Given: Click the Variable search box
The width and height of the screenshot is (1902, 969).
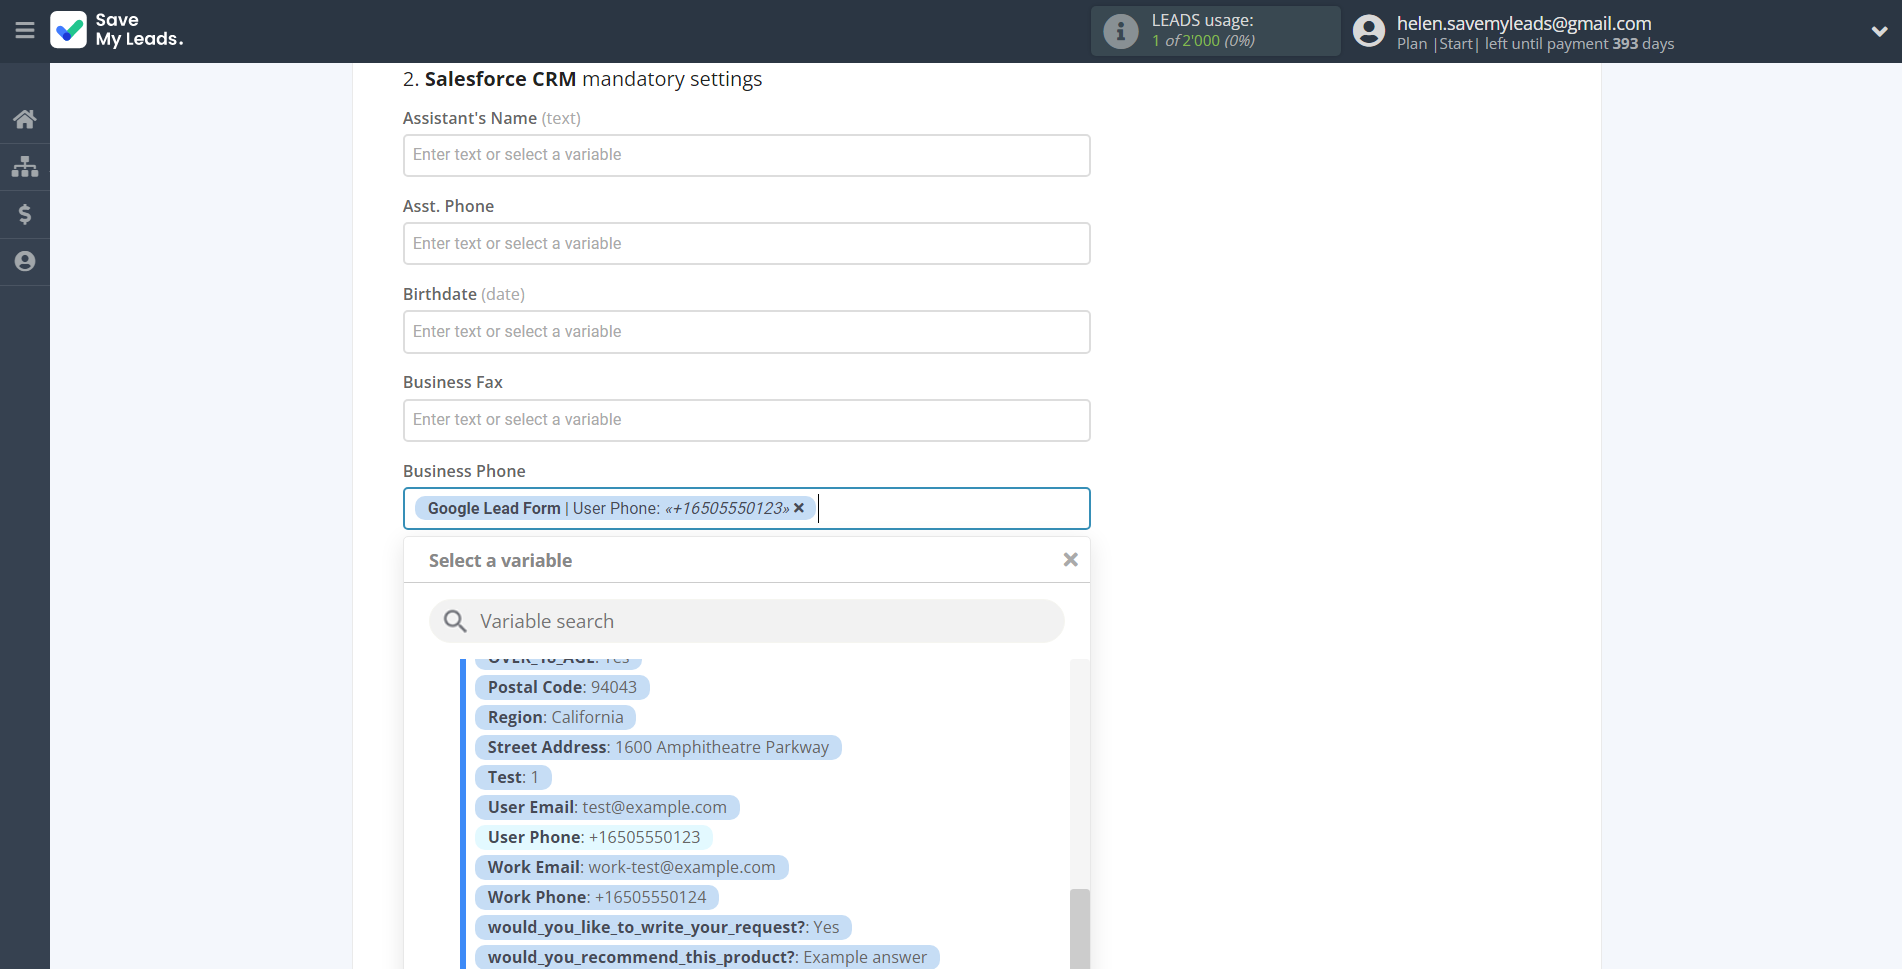Looking at the screenshot, I should pyautogui.click(x=746, y=621).
